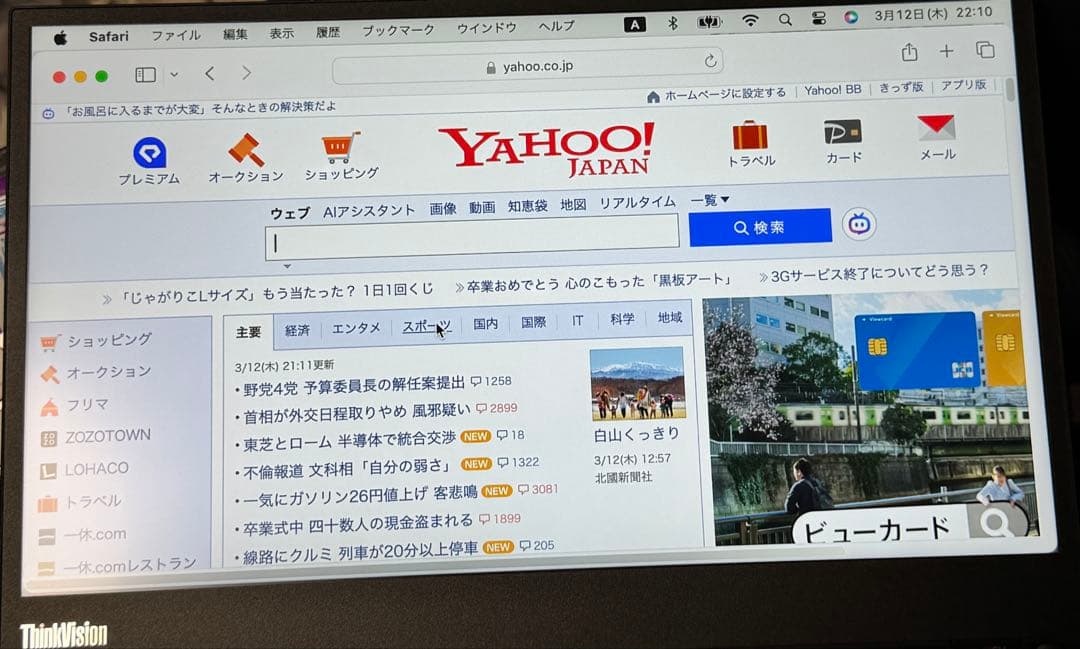Open the Apple menu logo
The height and width of the screenshot is (649, 1080).
coord(60,38)
